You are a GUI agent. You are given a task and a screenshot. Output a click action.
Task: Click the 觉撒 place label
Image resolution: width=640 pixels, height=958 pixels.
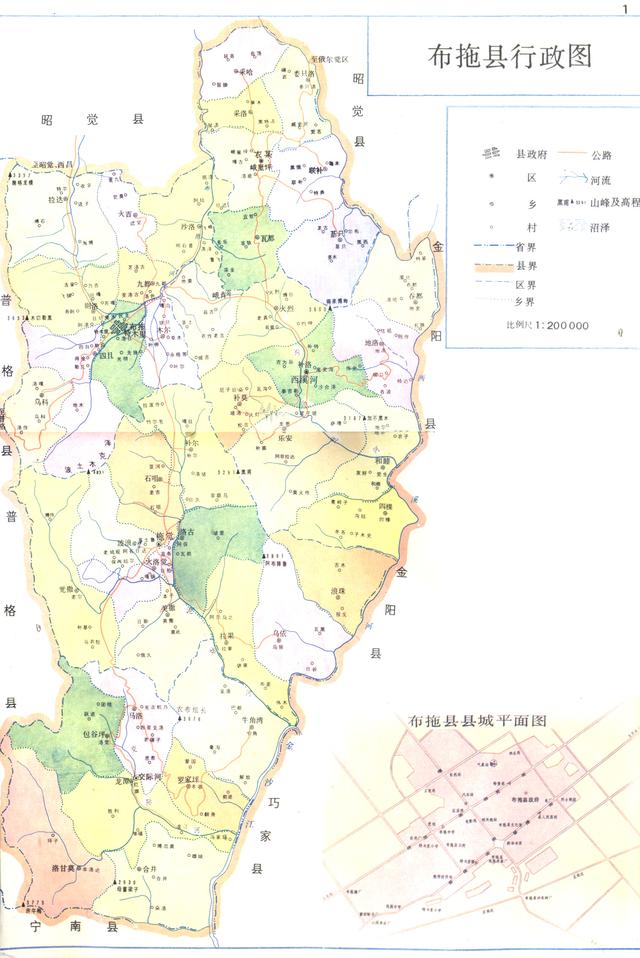(65, 589)
